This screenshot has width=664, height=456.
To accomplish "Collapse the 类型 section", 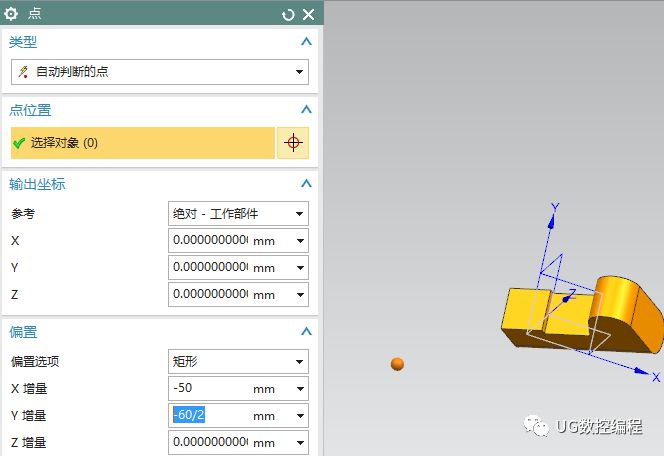I will [306, 42].
